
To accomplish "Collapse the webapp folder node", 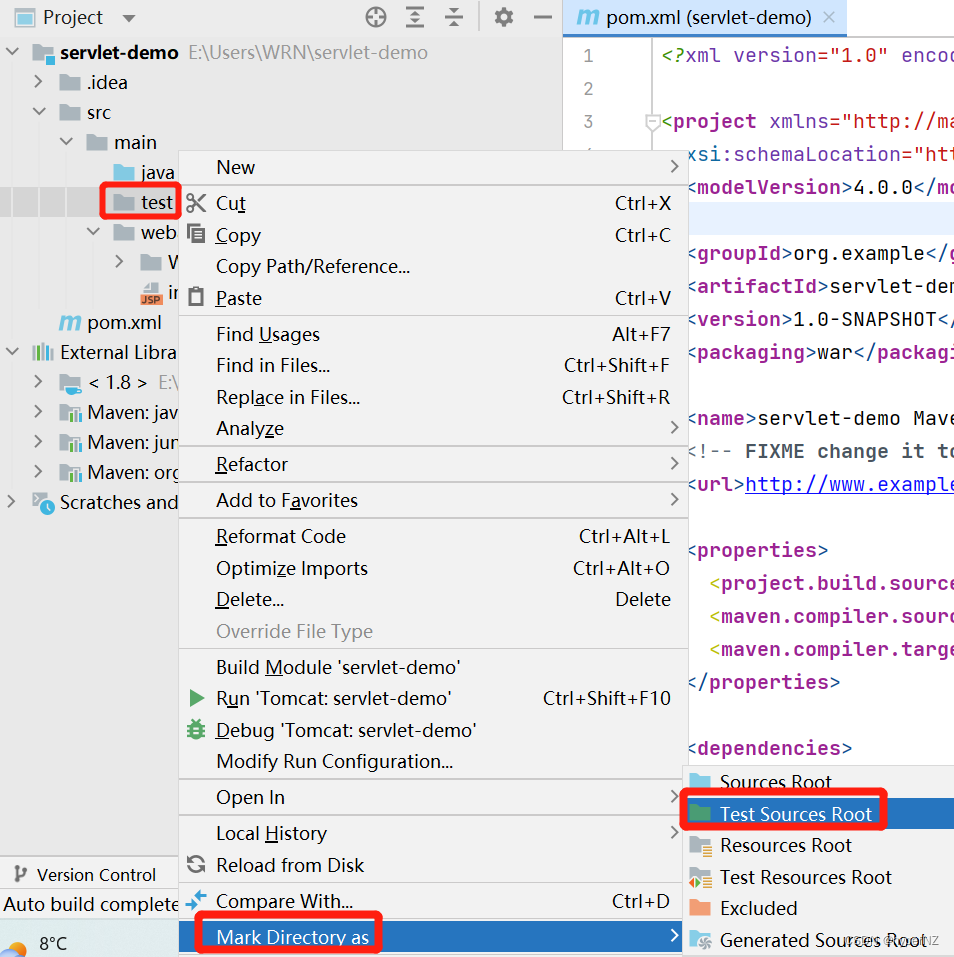I will [93, 232].
